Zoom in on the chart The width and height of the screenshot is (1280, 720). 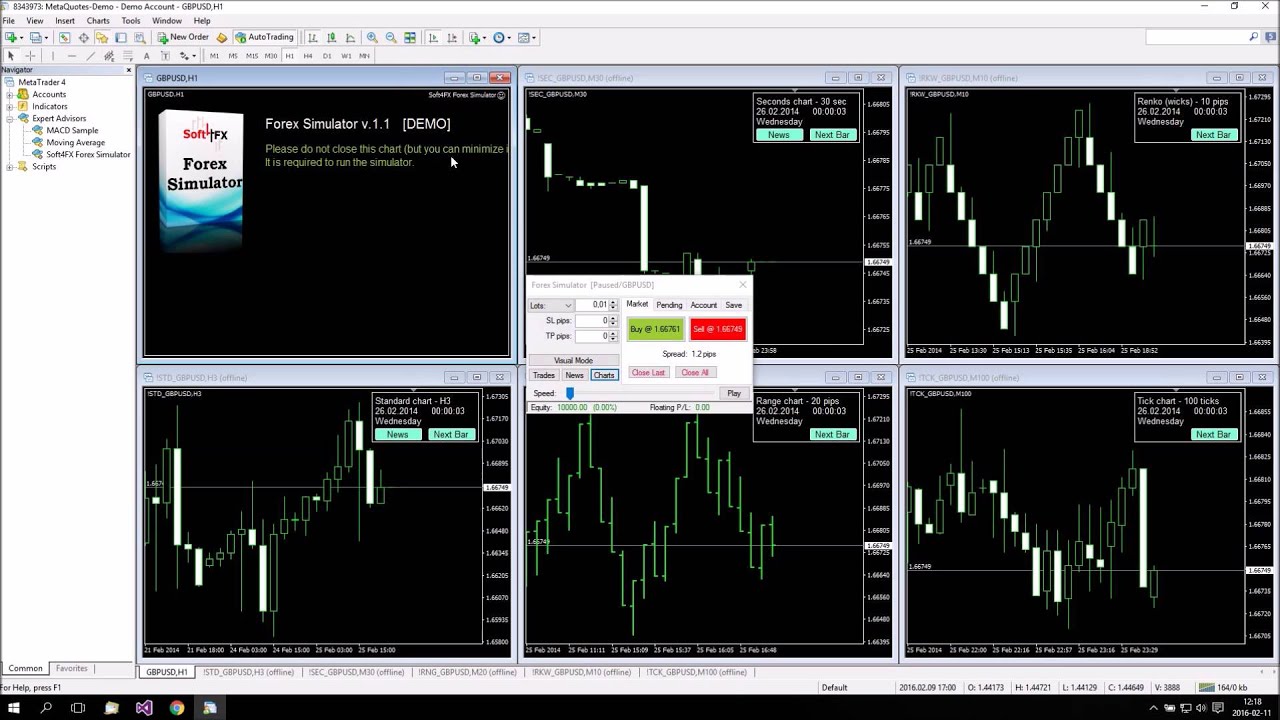372,37
